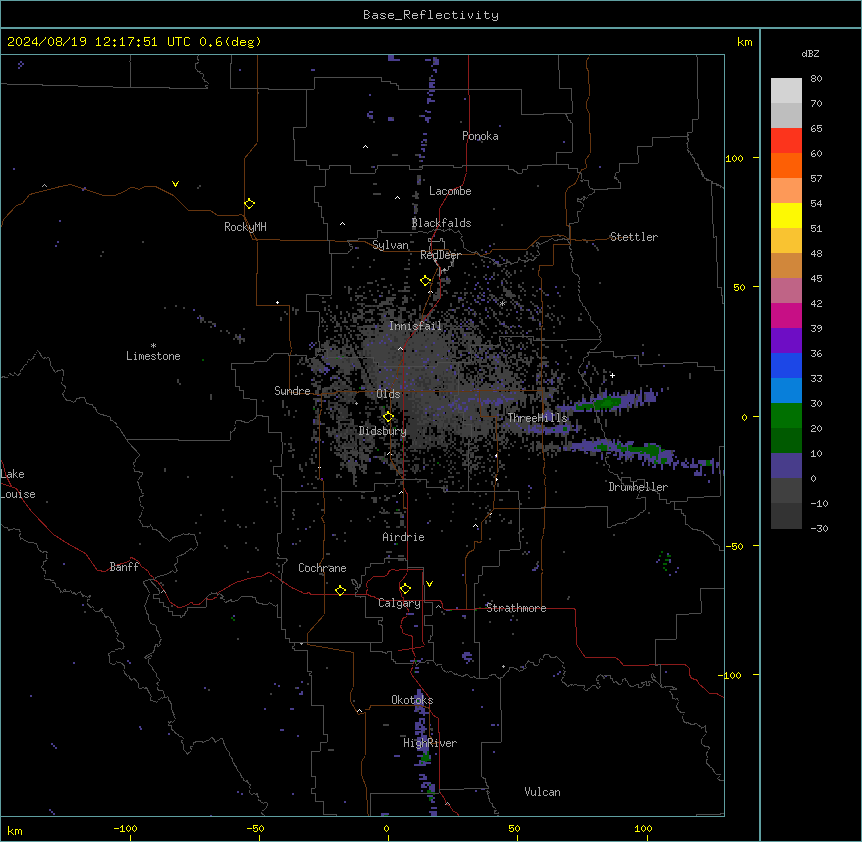Click the Strathmore label
Image resolution: width=862 pixels, height=842 pixels.
[516, 608]
